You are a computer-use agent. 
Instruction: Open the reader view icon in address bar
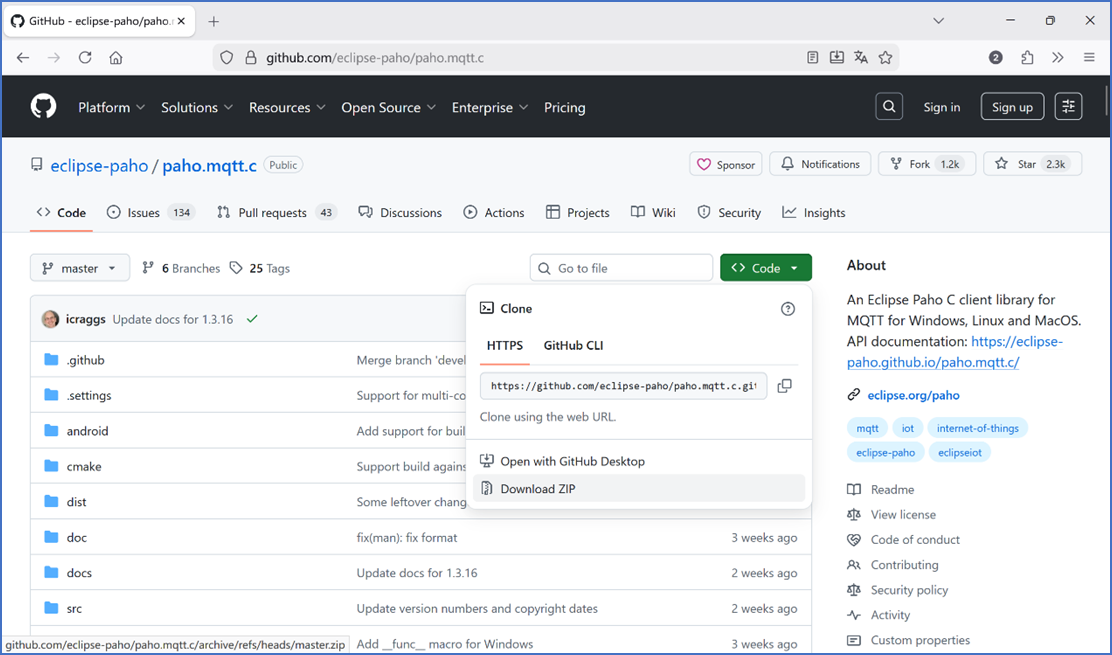pyautogui.click(x=813, y=57)
